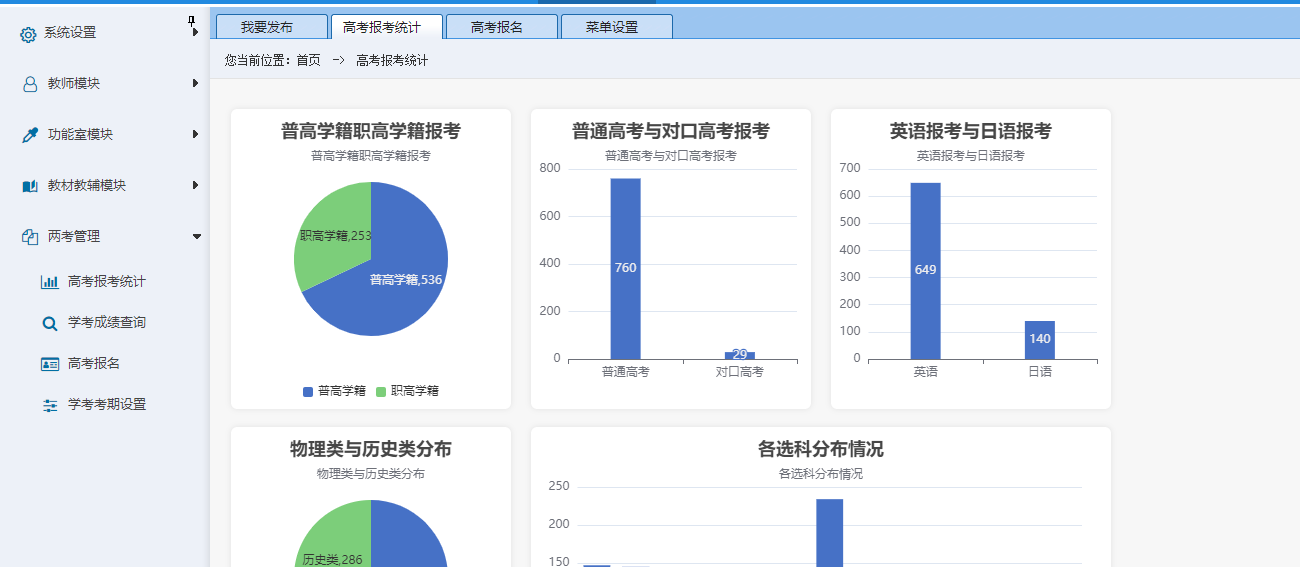
Task: Click the 高考报考统计 bar chart icon
Action: 50,282
